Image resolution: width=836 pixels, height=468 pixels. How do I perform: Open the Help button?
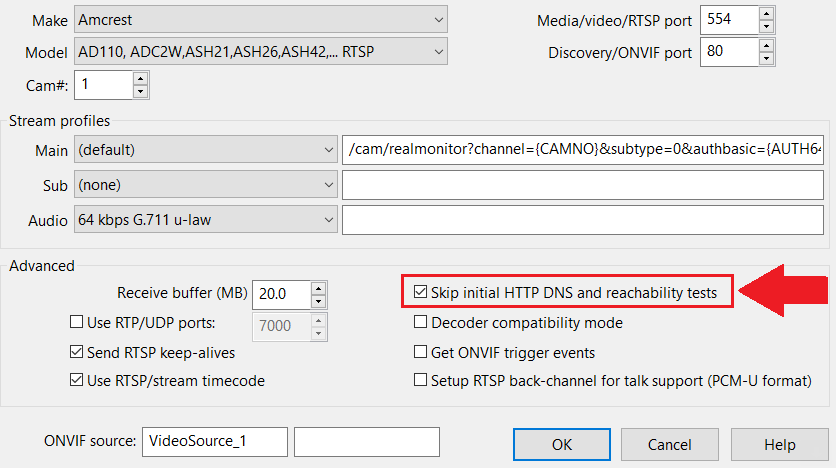click(779, 445)
